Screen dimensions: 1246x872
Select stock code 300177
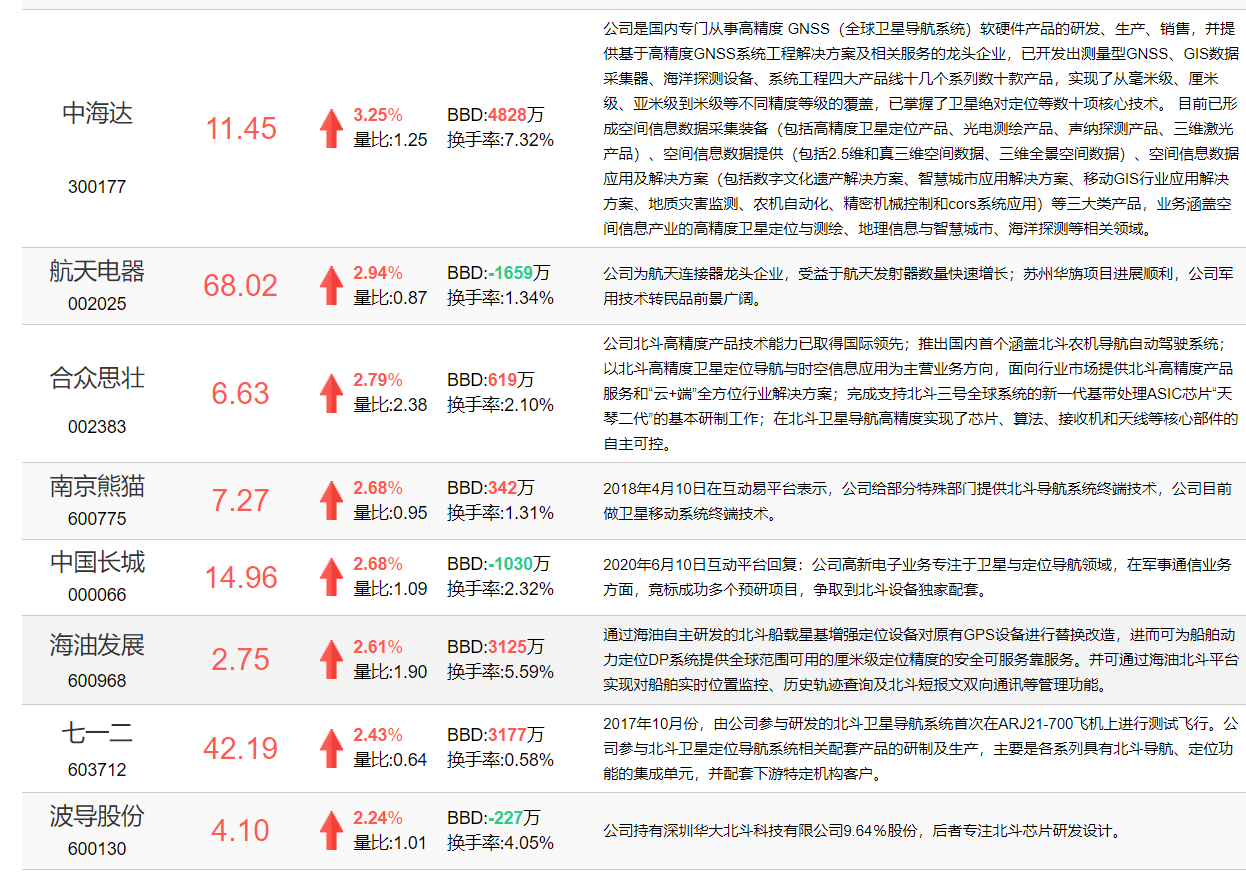(97, 187)
